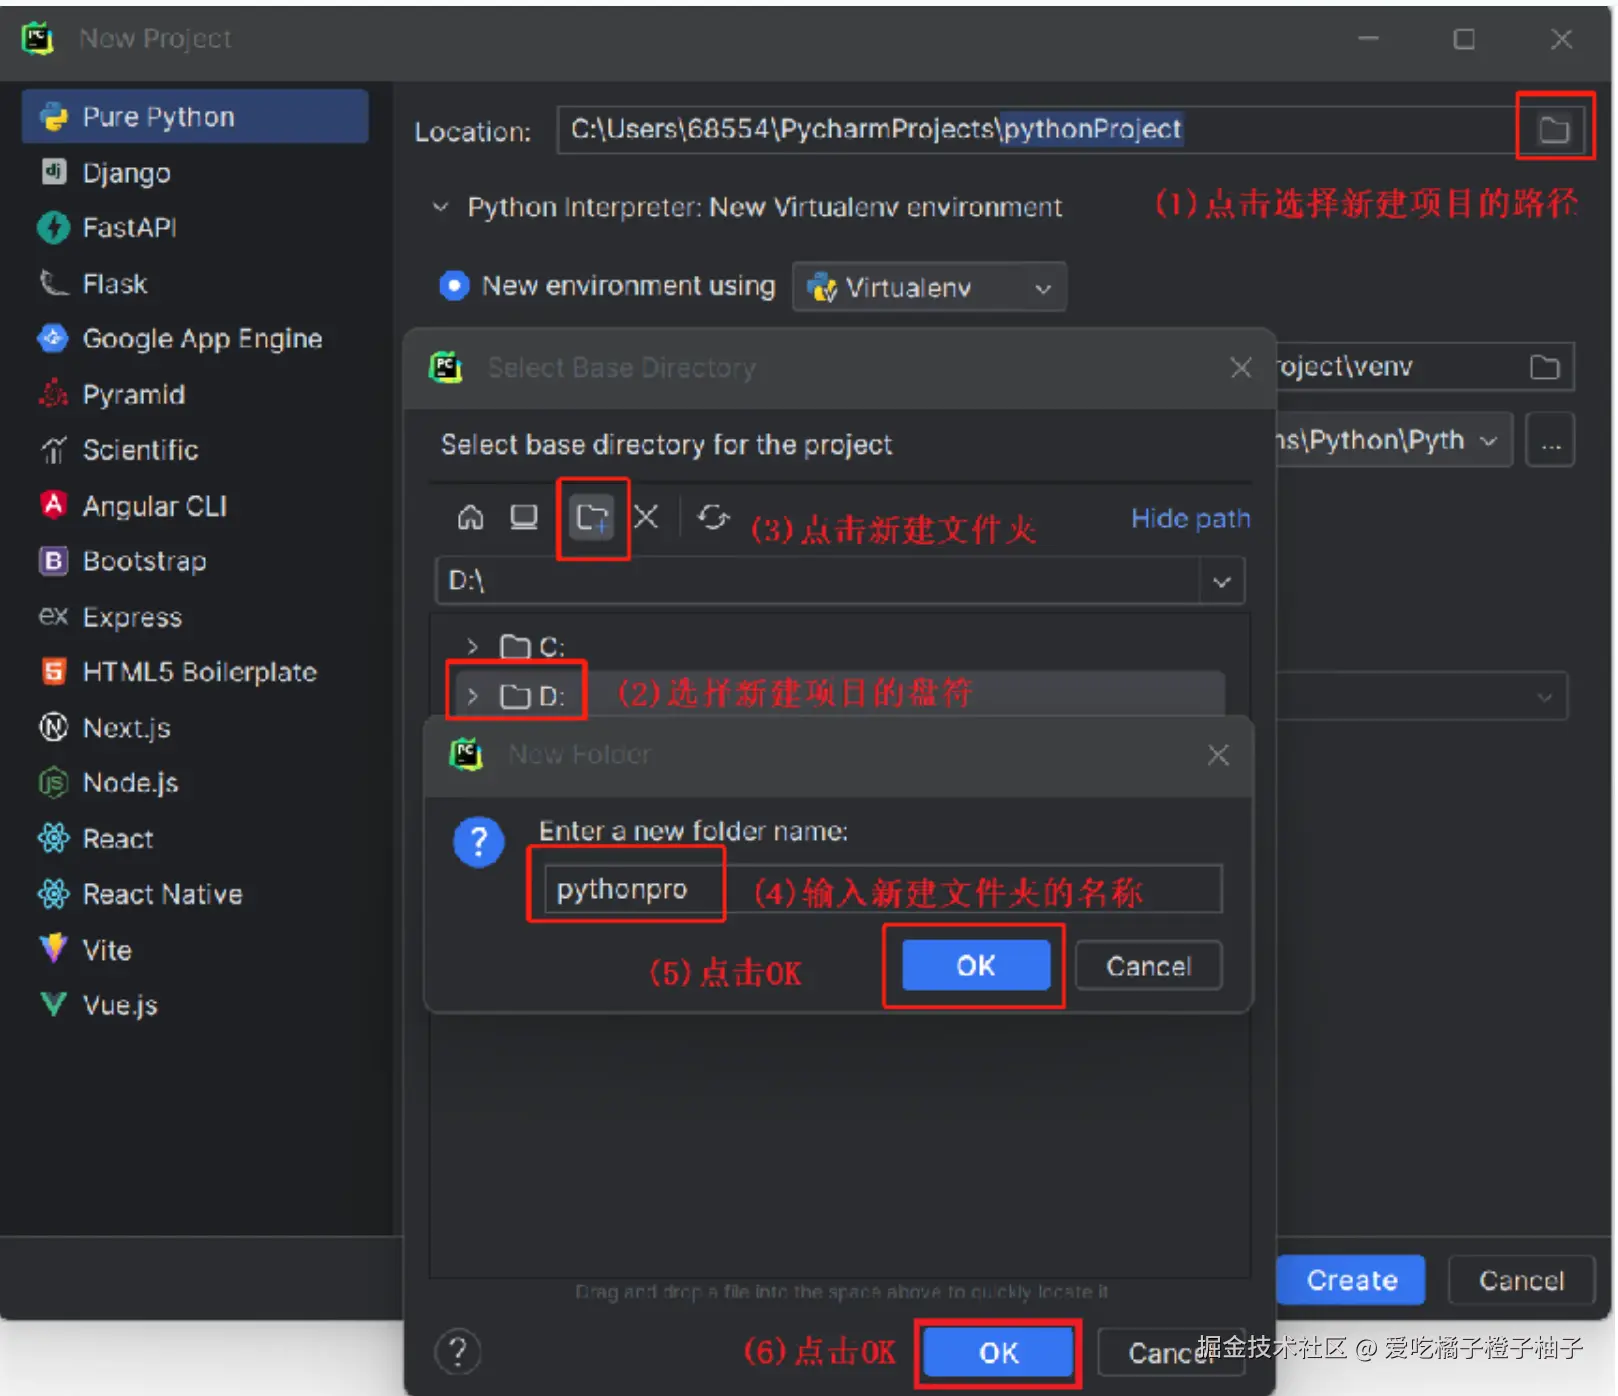Click the Vite icon in sidebar
The image size is (1618, 1396).
pos(53,947)
